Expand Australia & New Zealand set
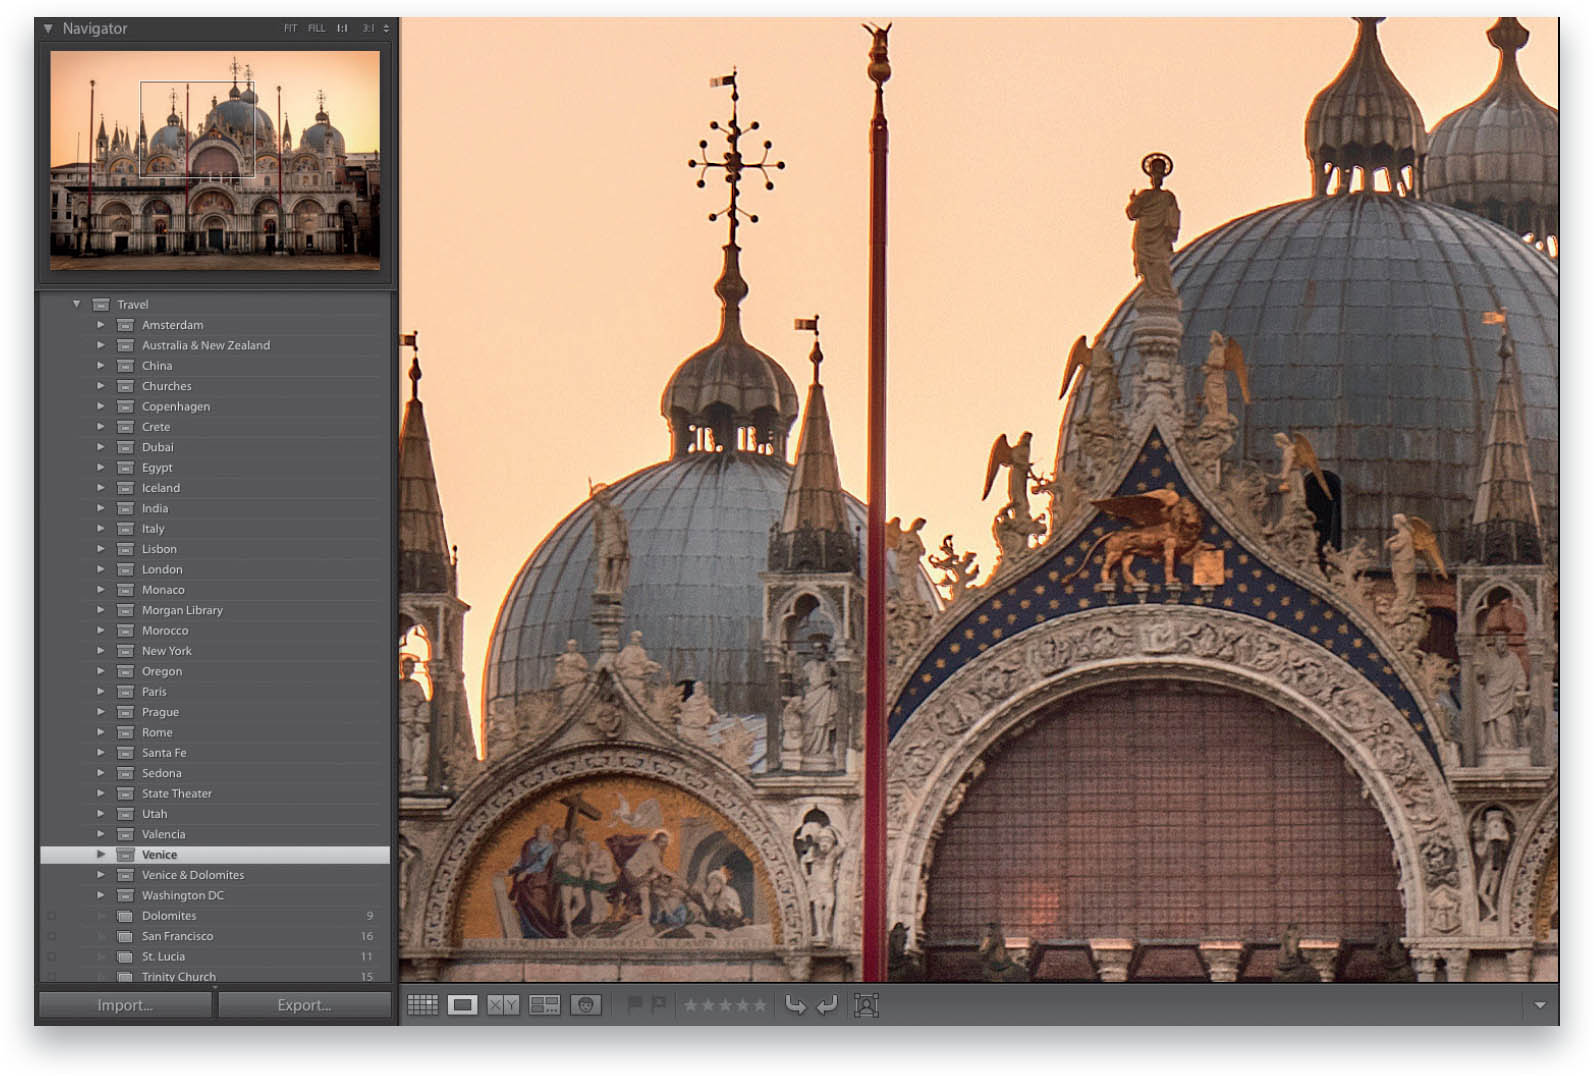Image resolution: width=1594 pixels, height=1076 pixels. (x=100, y=345)
